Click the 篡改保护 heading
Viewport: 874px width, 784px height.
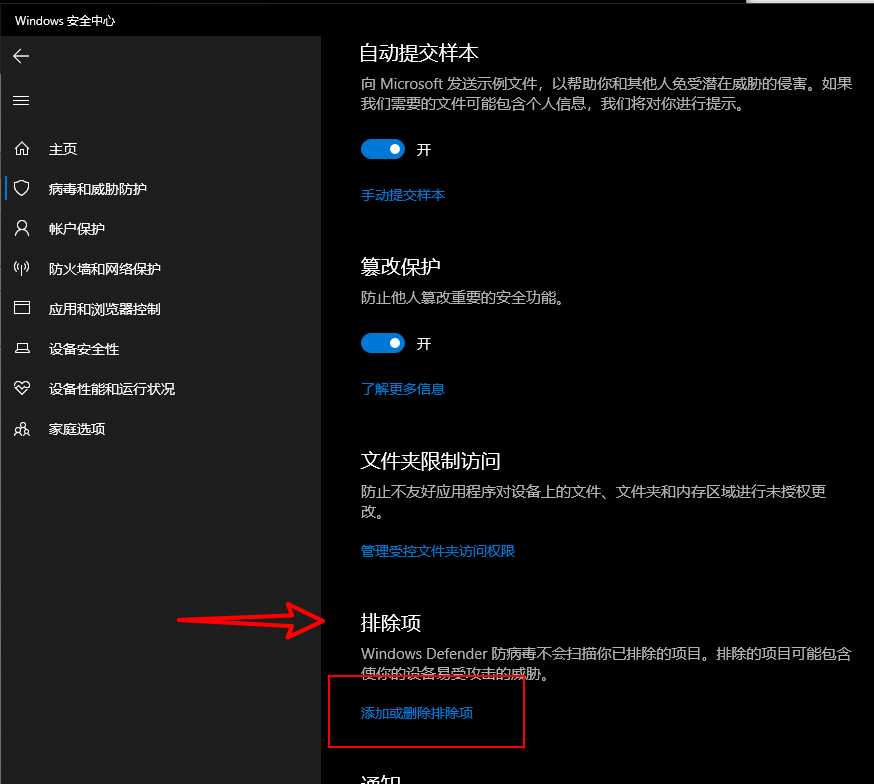coord(400,266)
